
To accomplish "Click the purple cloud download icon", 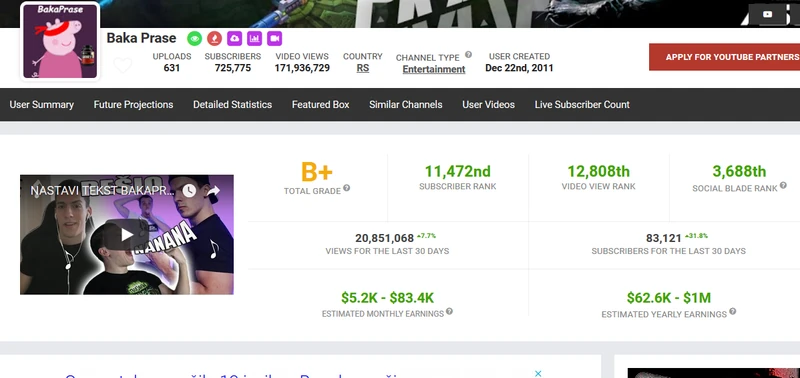I will click(x=234, y=38).
